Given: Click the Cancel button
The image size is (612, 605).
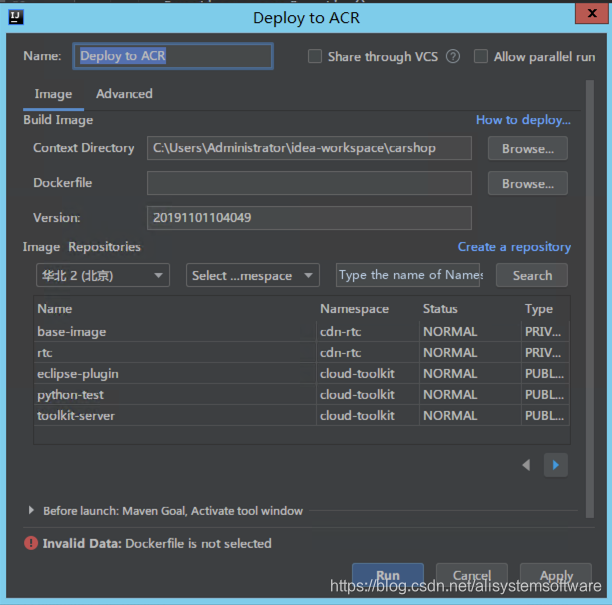Looking at the screenshot, I should [x=471, y=575].
